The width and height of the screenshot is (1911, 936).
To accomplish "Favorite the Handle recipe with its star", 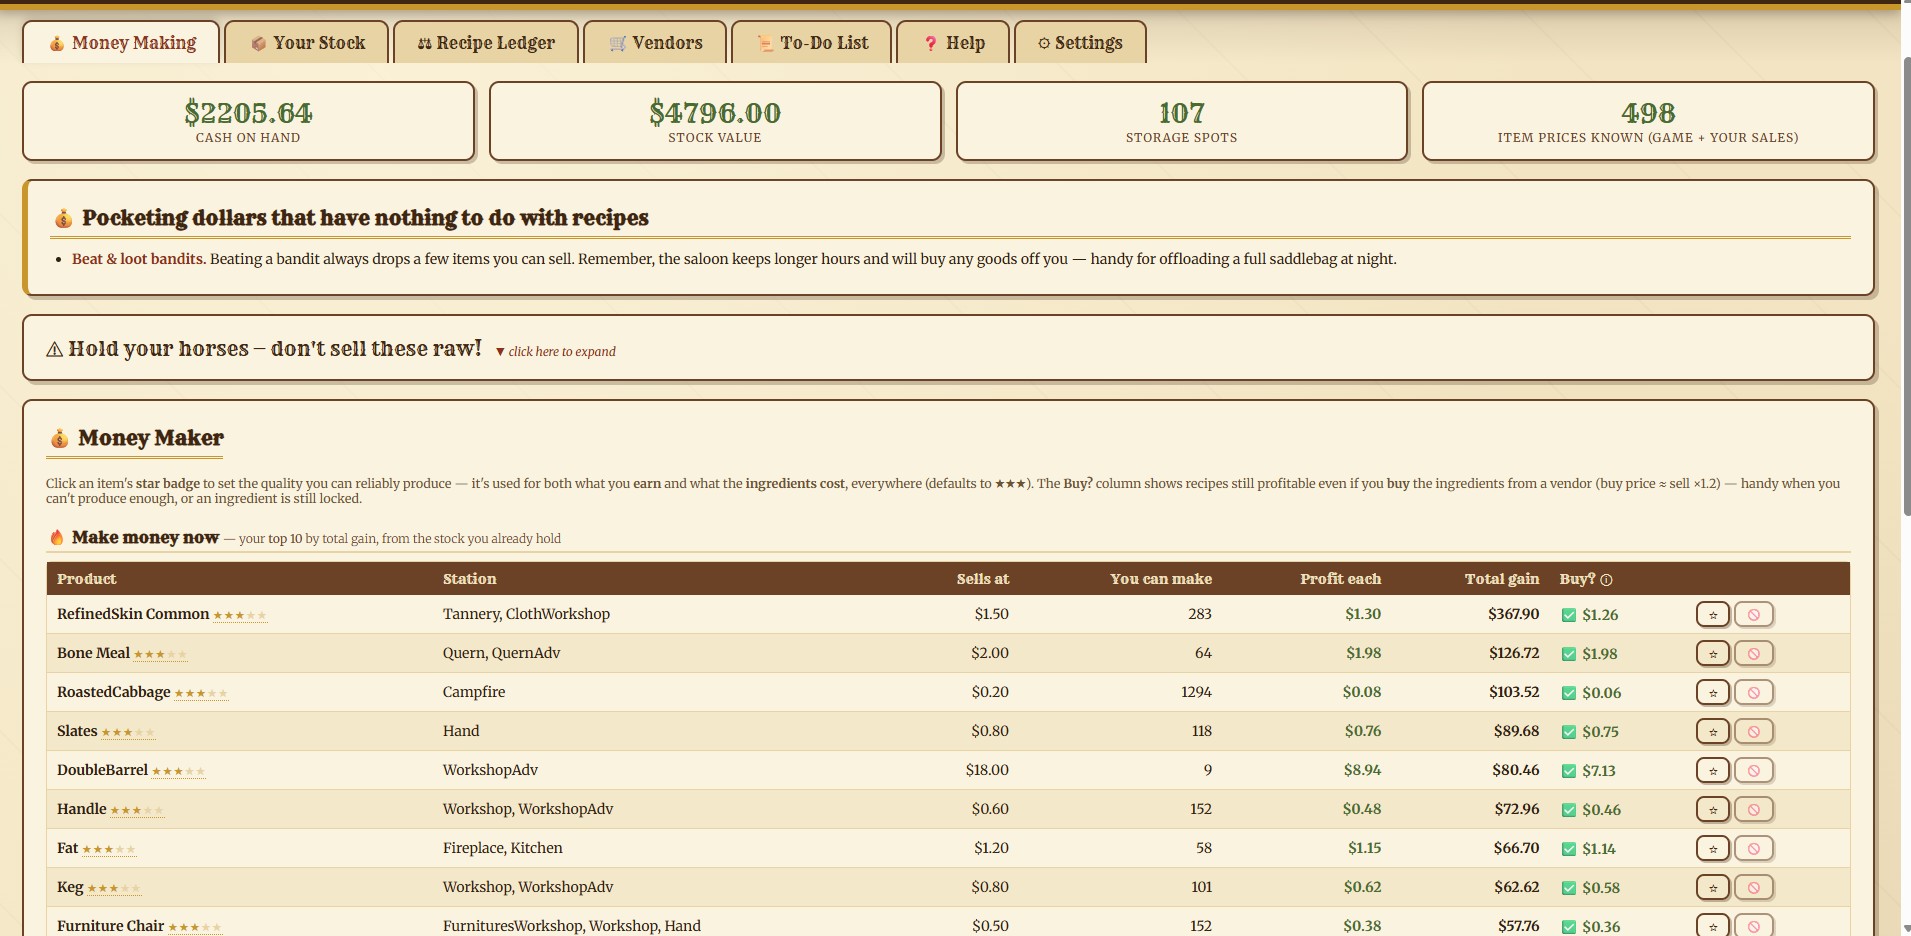I will point(1713,809).
